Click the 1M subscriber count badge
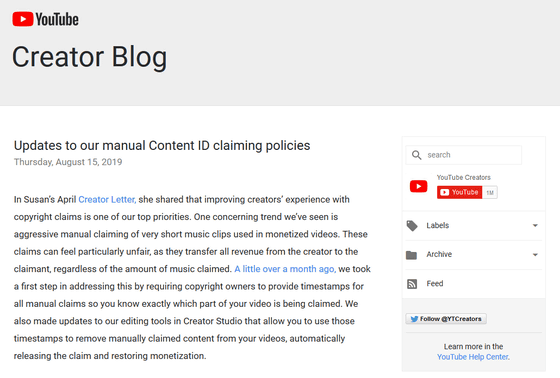The width and height of the screenshot is (560, 378). (490, 193)
